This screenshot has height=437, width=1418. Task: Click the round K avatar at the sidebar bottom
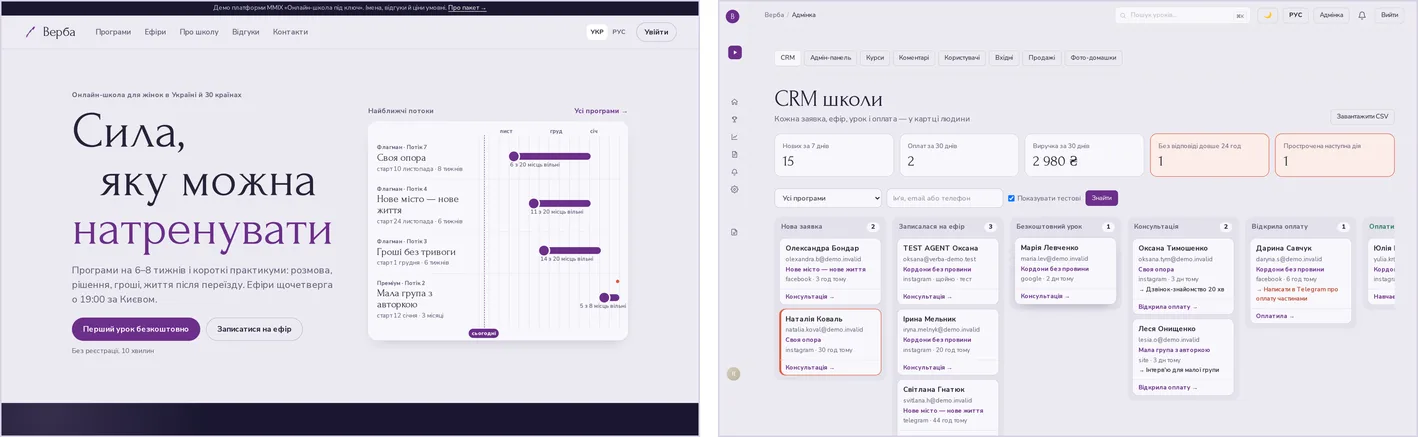tap(734, 374)
